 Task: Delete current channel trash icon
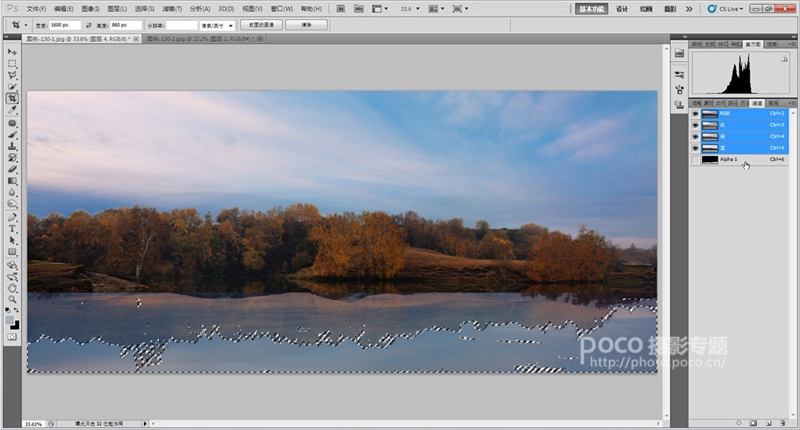click(783, 423)
